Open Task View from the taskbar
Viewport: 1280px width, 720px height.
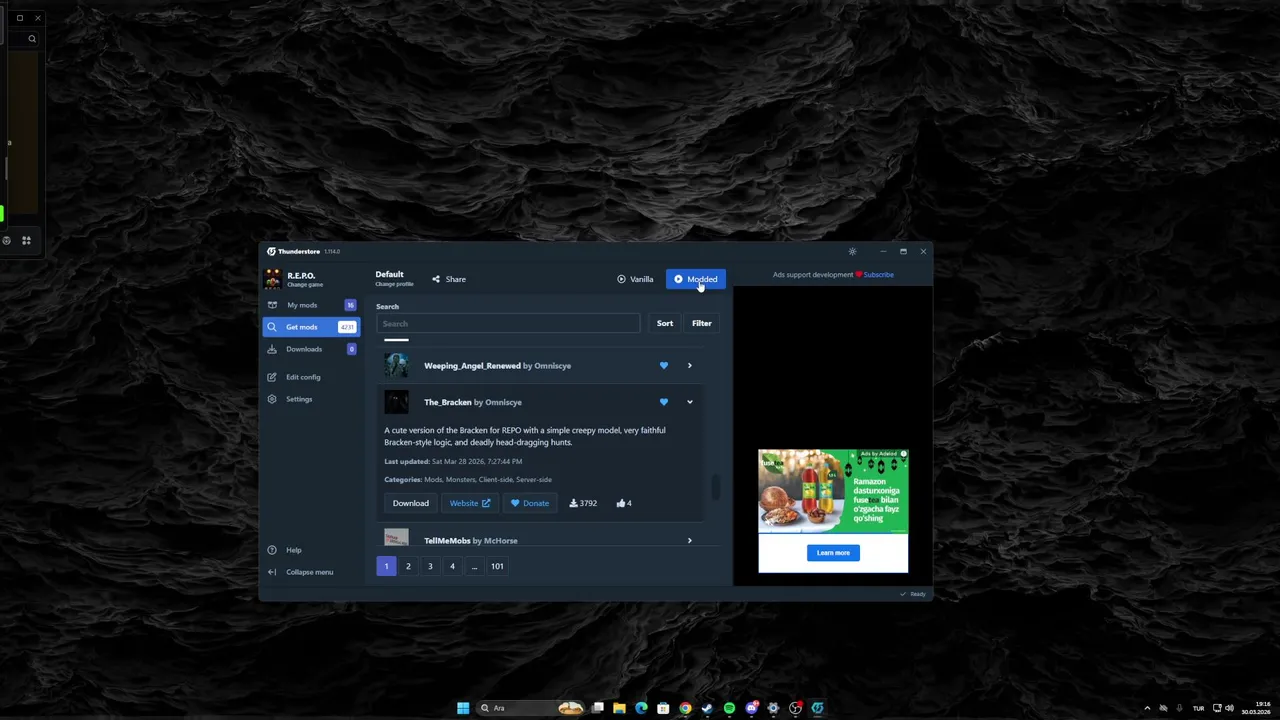[597, 708]
